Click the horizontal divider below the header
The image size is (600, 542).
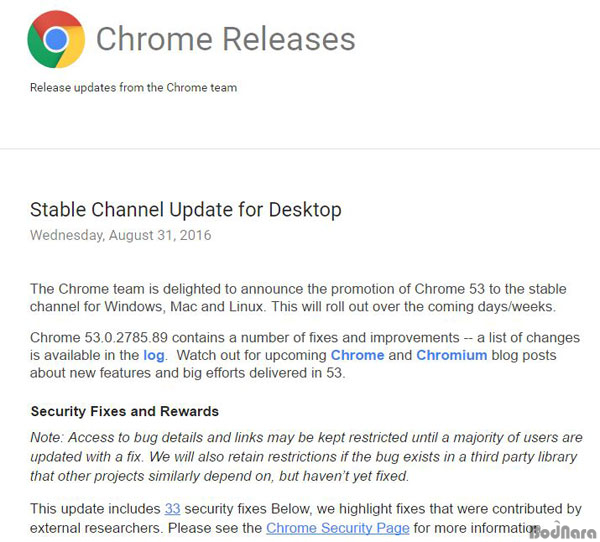(300, 149)
